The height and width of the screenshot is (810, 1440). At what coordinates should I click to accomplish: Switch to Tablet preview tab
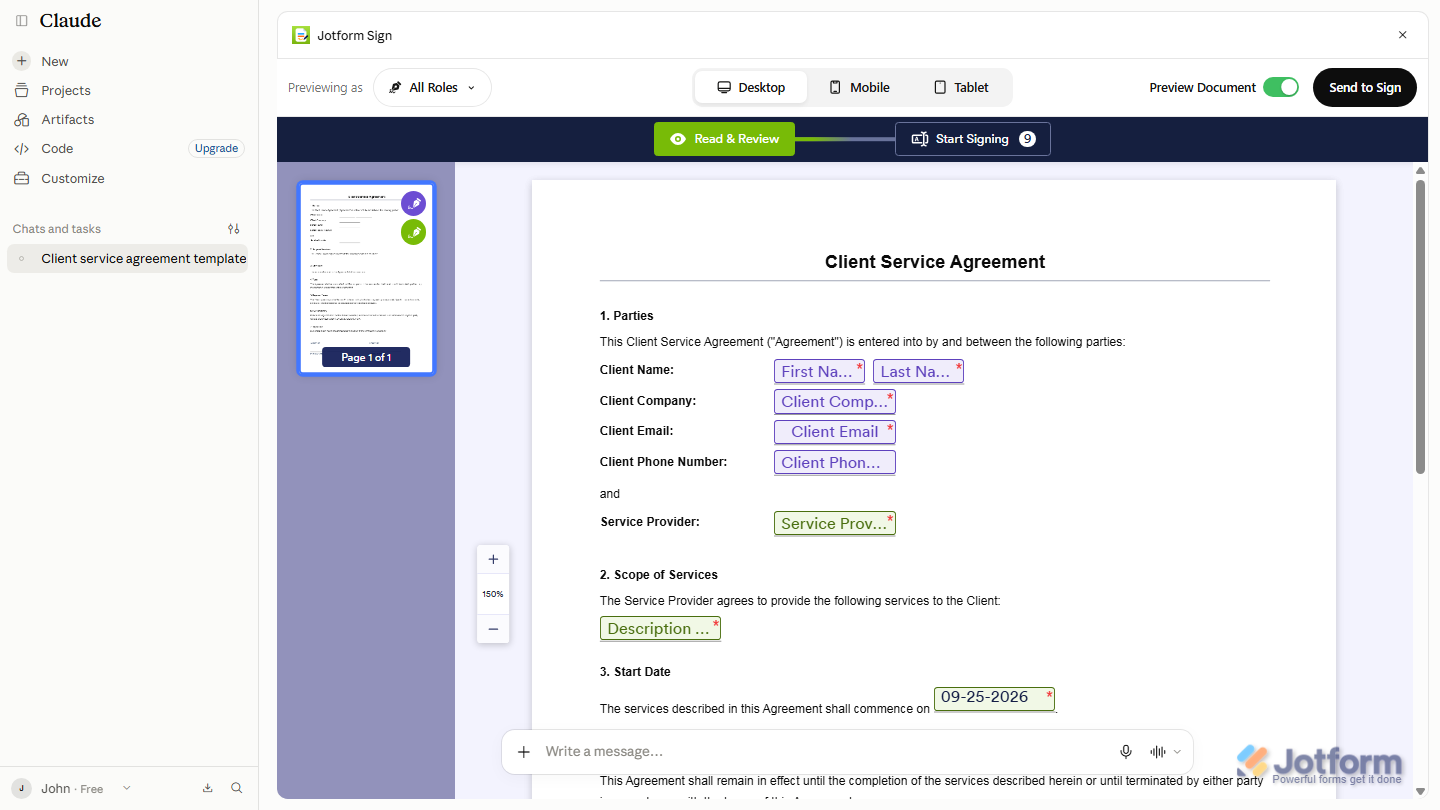point(961,87)
